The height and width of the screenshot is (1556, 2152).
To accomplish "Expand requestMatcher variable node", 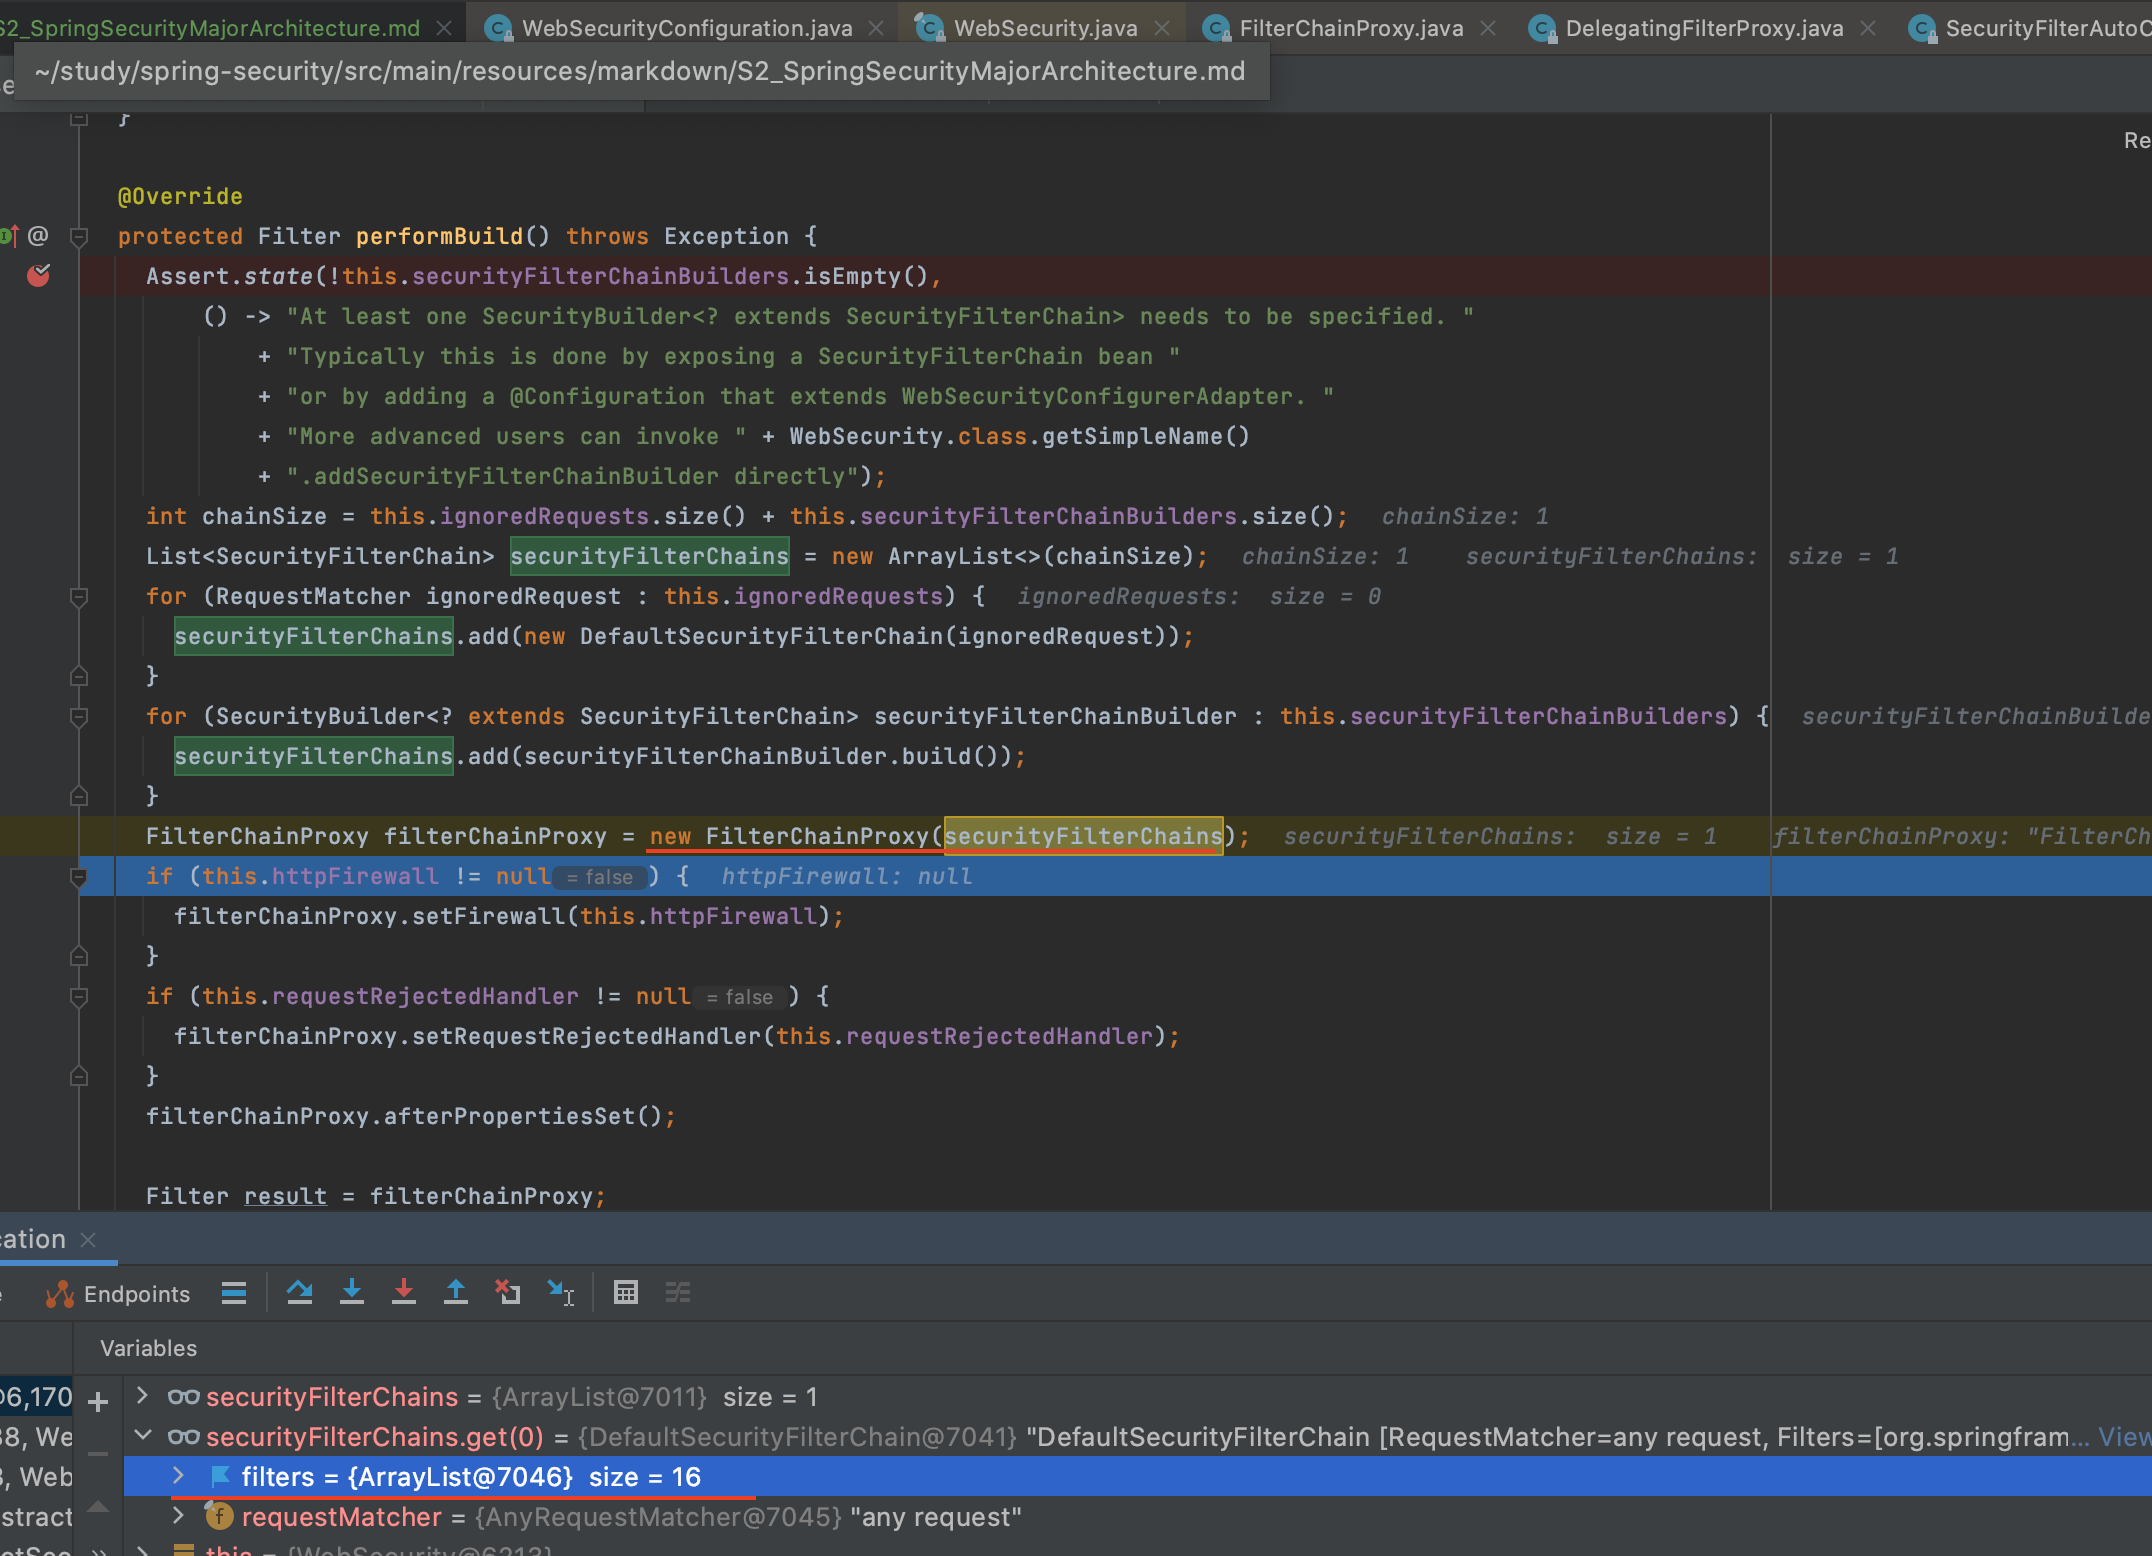I will coord(179,1516).
